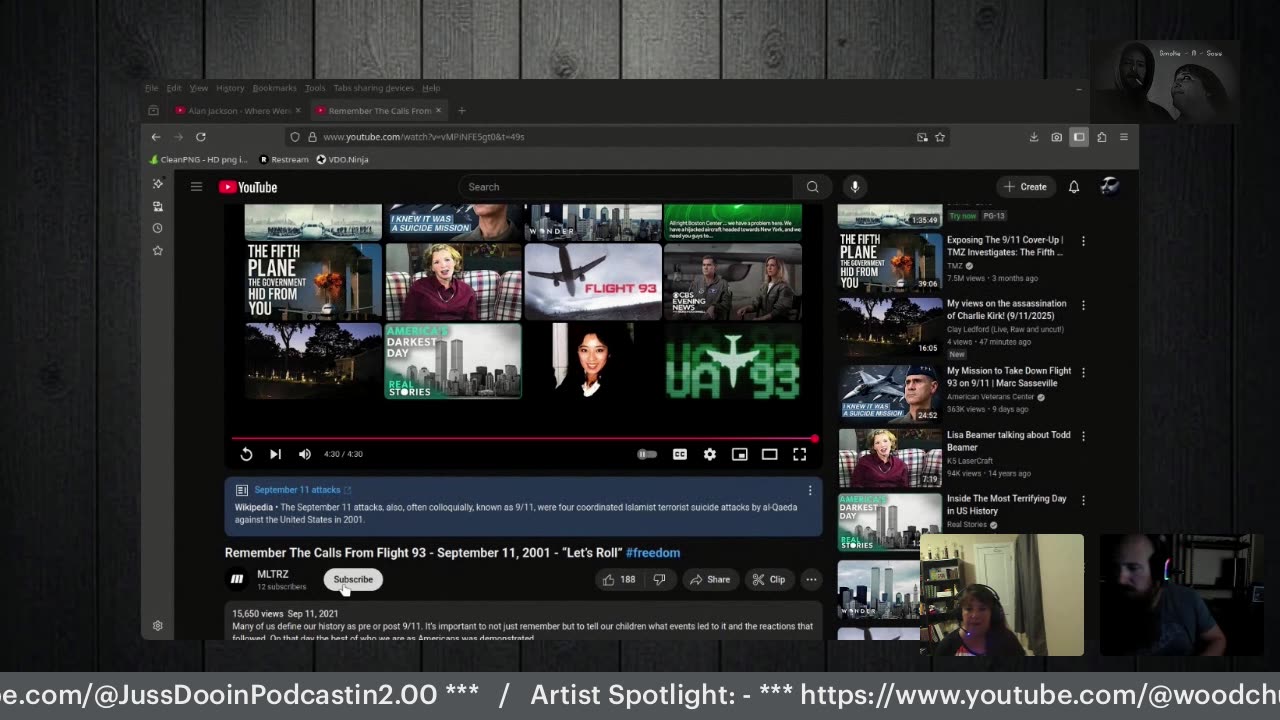Open VDO.Ninja bookmark
Viewport: 1280px width, 720px height.
coord(342,160)
